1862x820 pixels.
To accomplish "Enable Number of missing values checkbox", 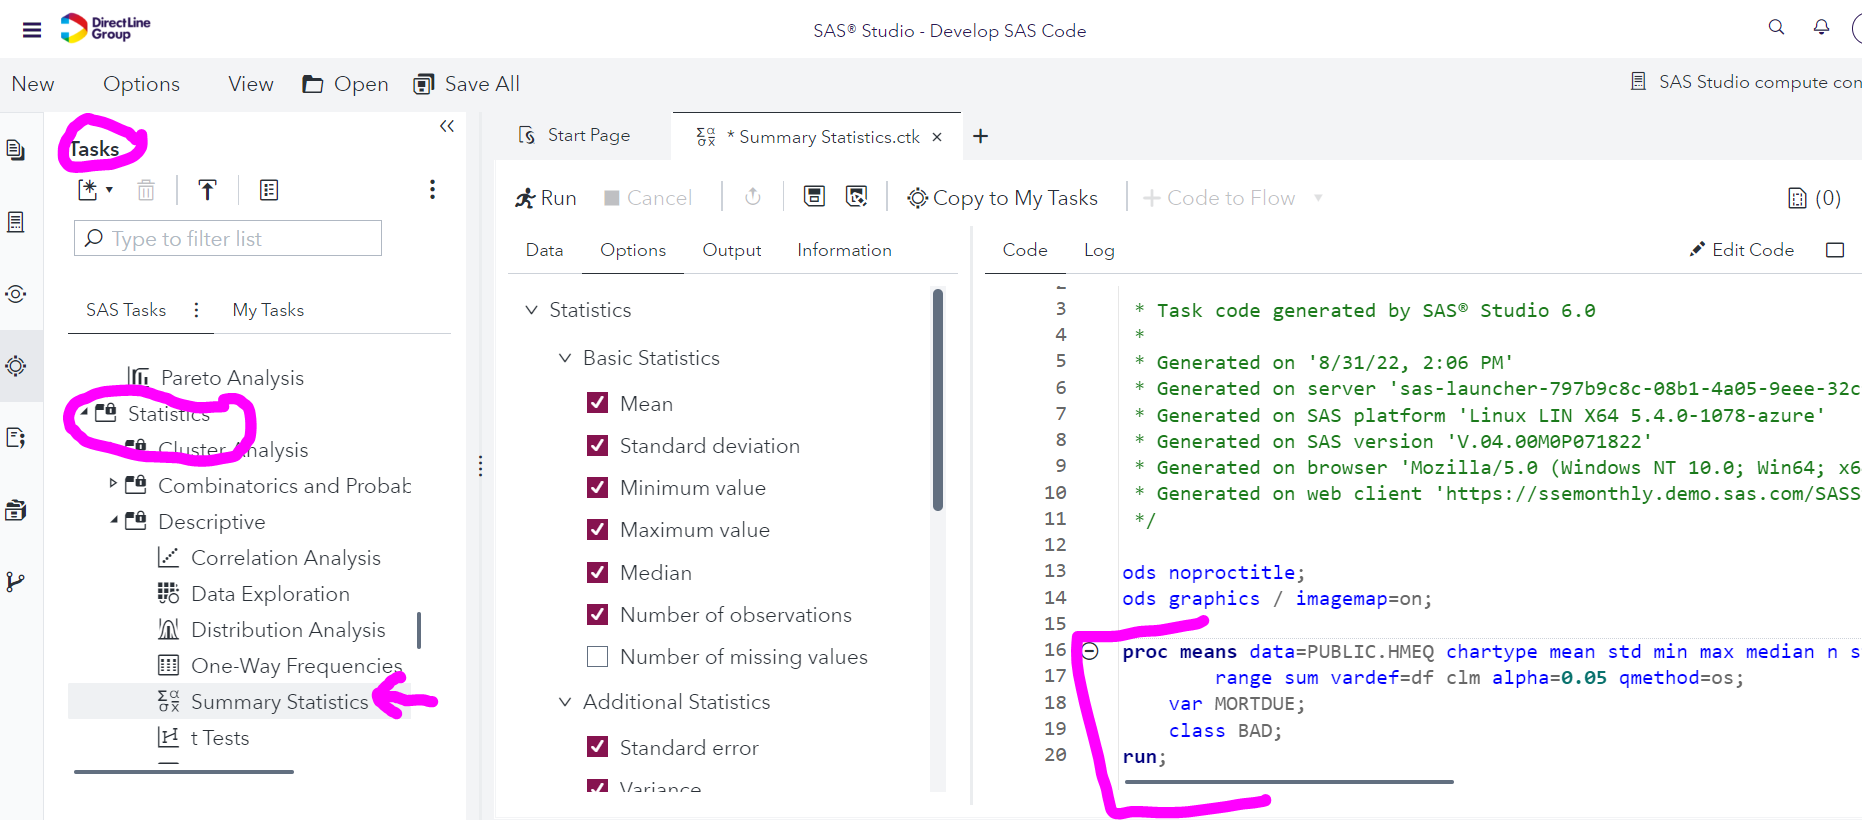I will click(598, 657).
